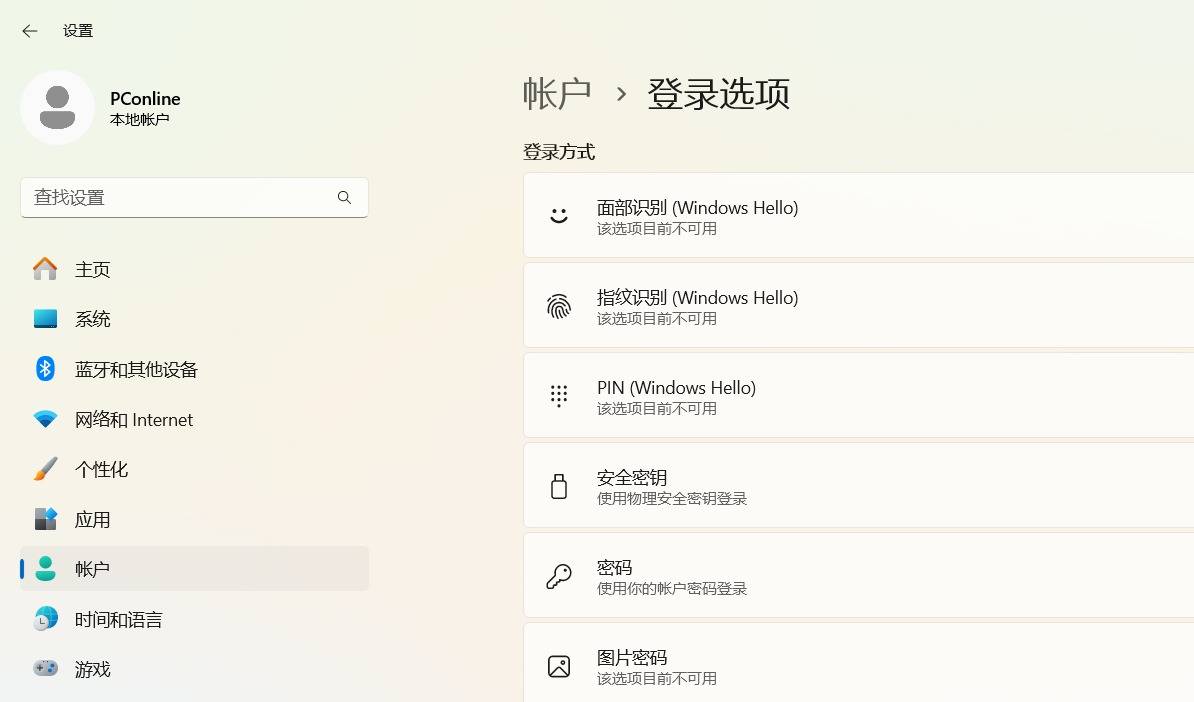
Task: Open 网络和 Internet settings
Action: pyautogui.click(x=134, y=420)
